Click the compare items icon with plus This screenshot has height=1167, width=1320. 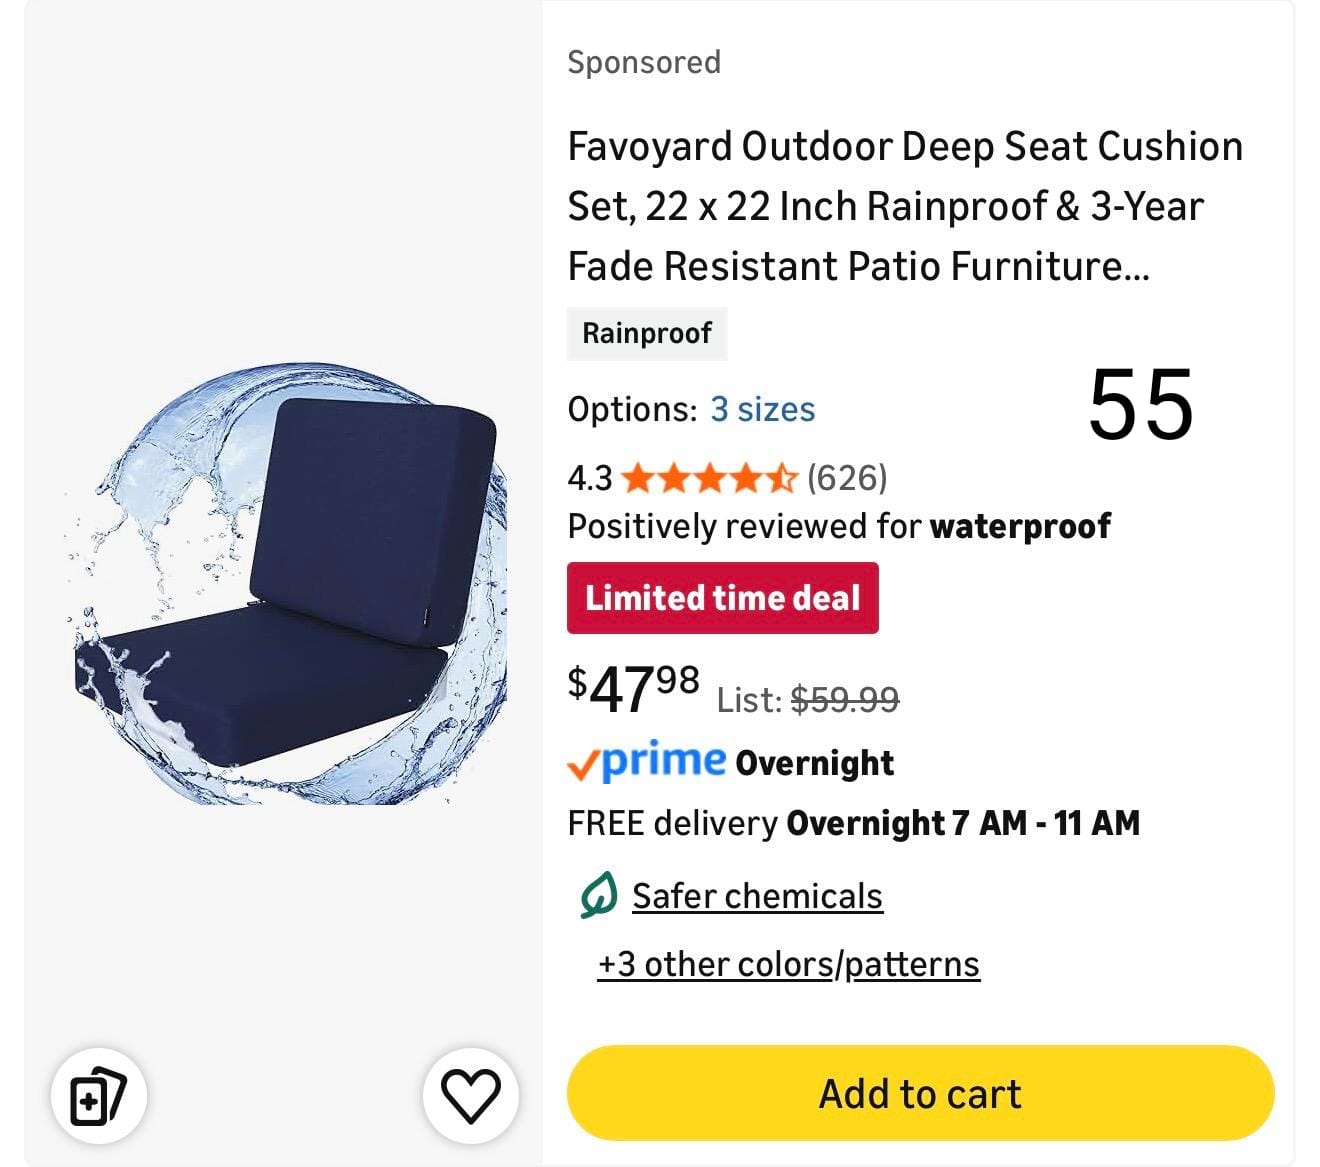[98, 1095]
